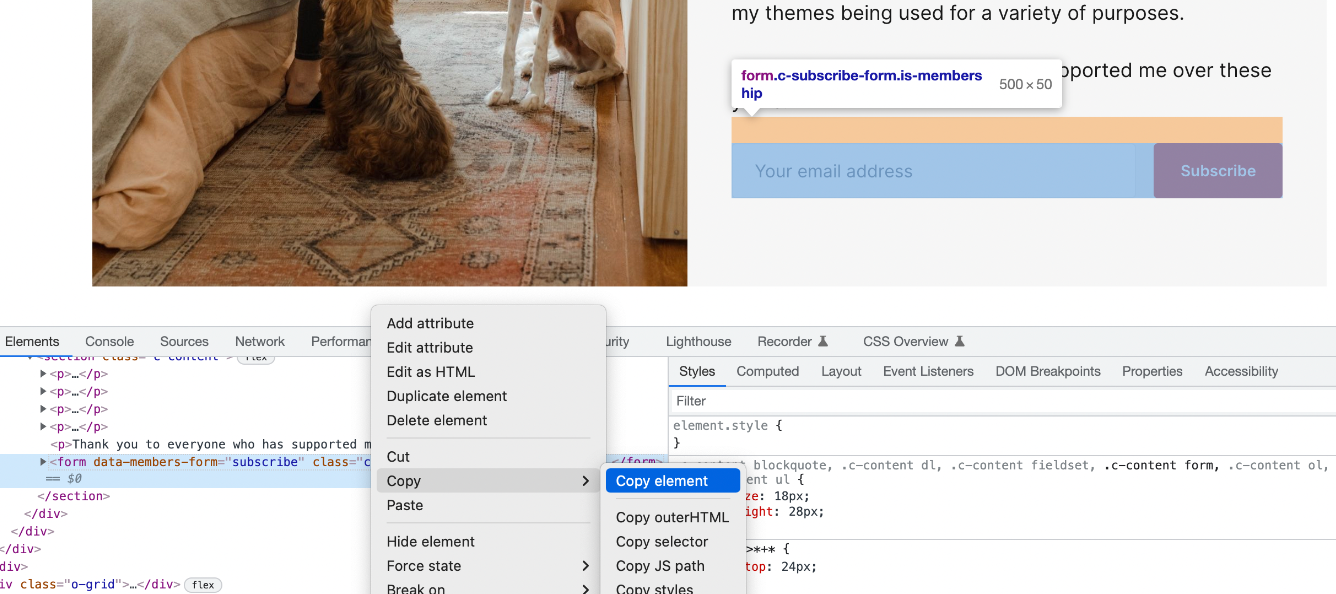Click Copy outerHTML in the submenu
Image resolution: width=1336 pixels, height=594 pixels.
pyautogui.click(x=673, y=517)
